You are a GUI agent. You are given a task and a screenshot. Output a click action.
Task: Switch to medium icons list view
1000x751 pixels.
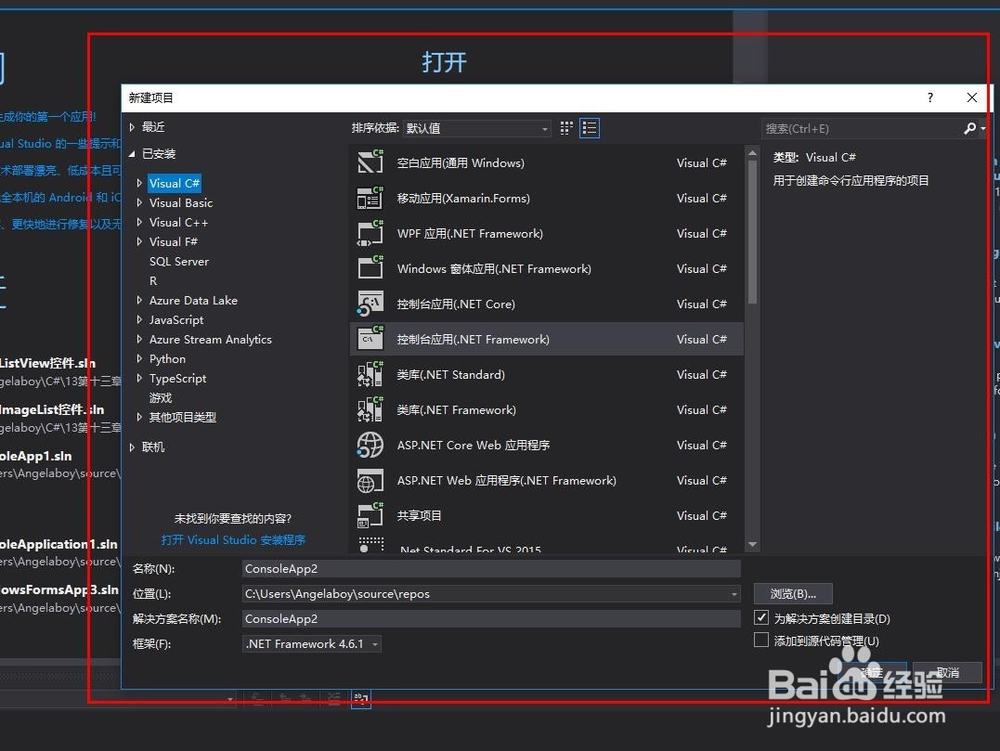(589, 128)
